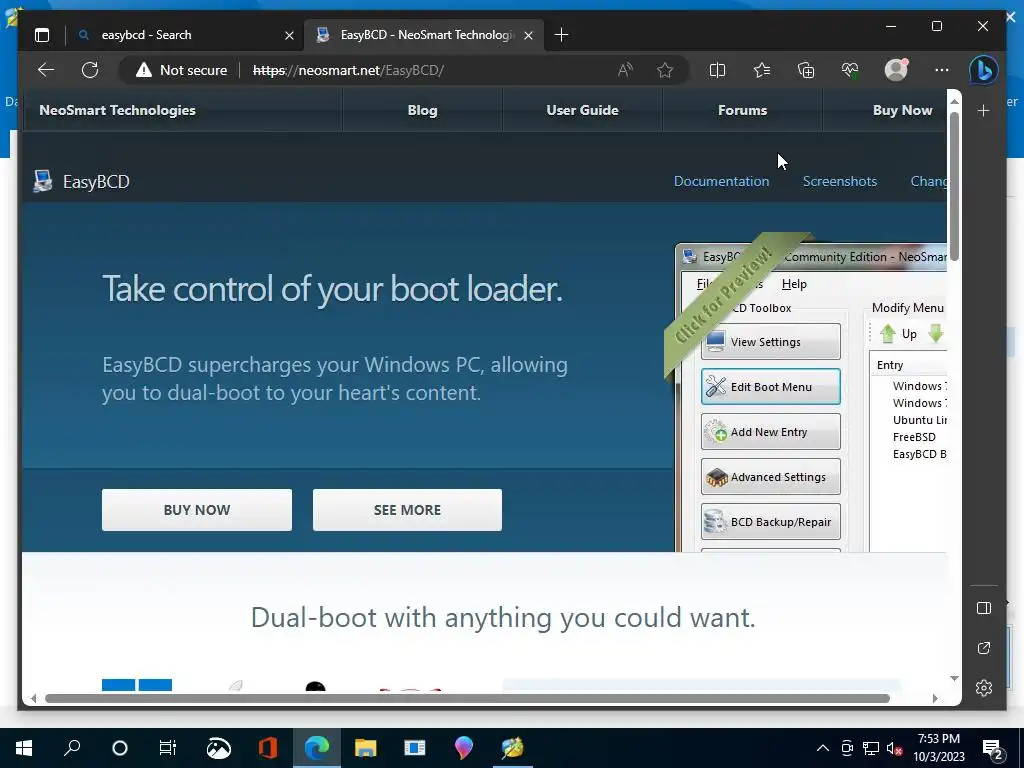Click BCD Backup/Repair in preview image
1024x768 pixels.
pos(771,522)
